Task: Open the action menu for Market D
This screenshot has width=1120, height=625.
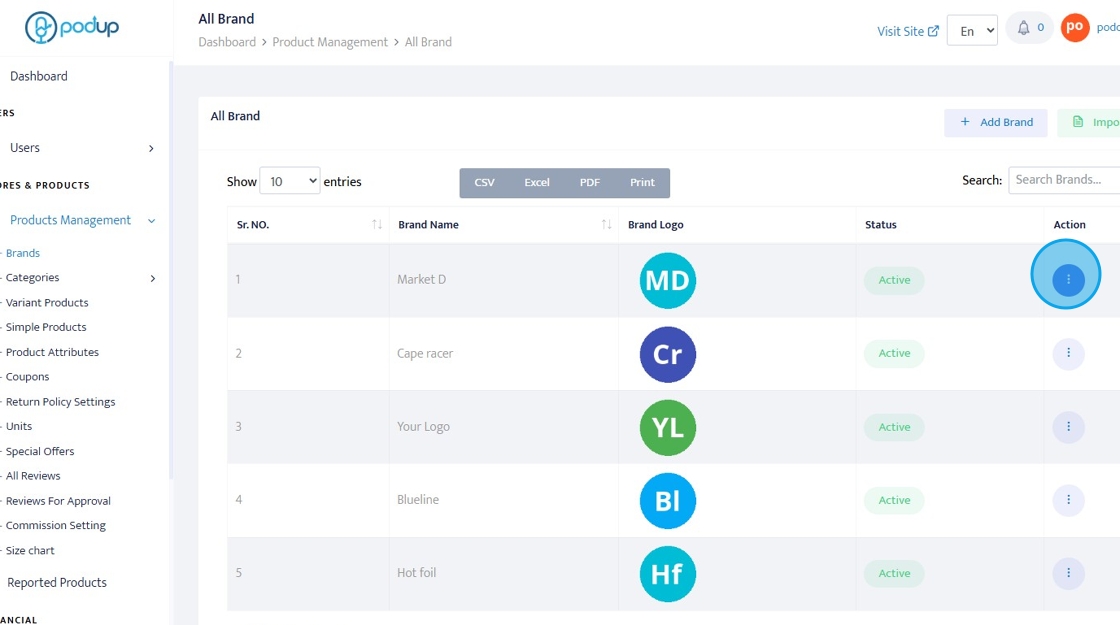Action: [x=1068, y=280]
